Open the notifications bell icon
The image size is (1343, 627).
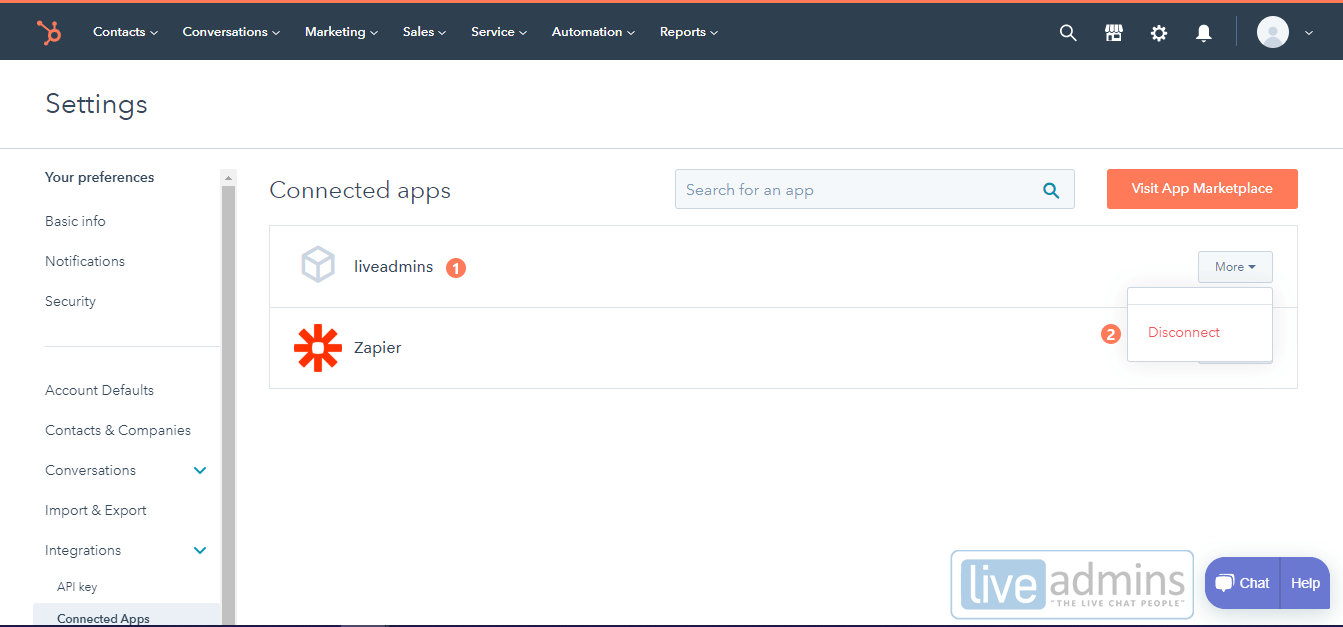1203,32
